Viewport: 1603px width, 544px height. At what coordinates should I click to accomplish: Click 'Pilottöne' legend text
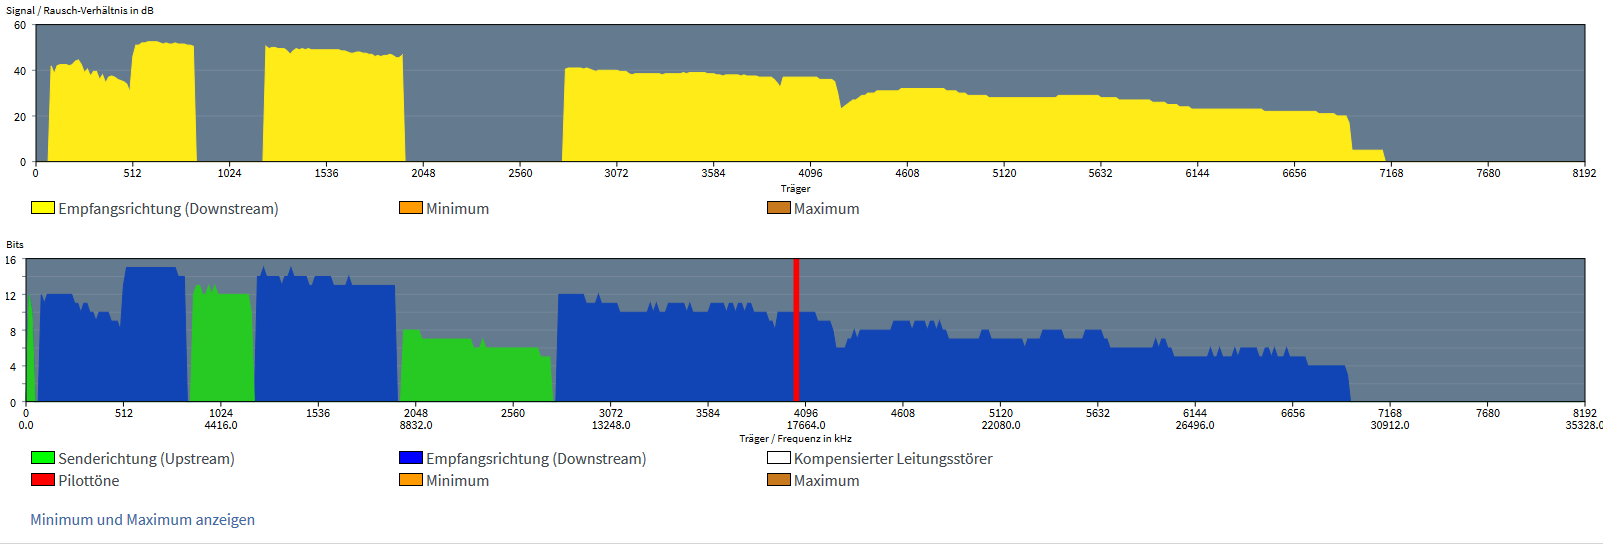(88, 481)
